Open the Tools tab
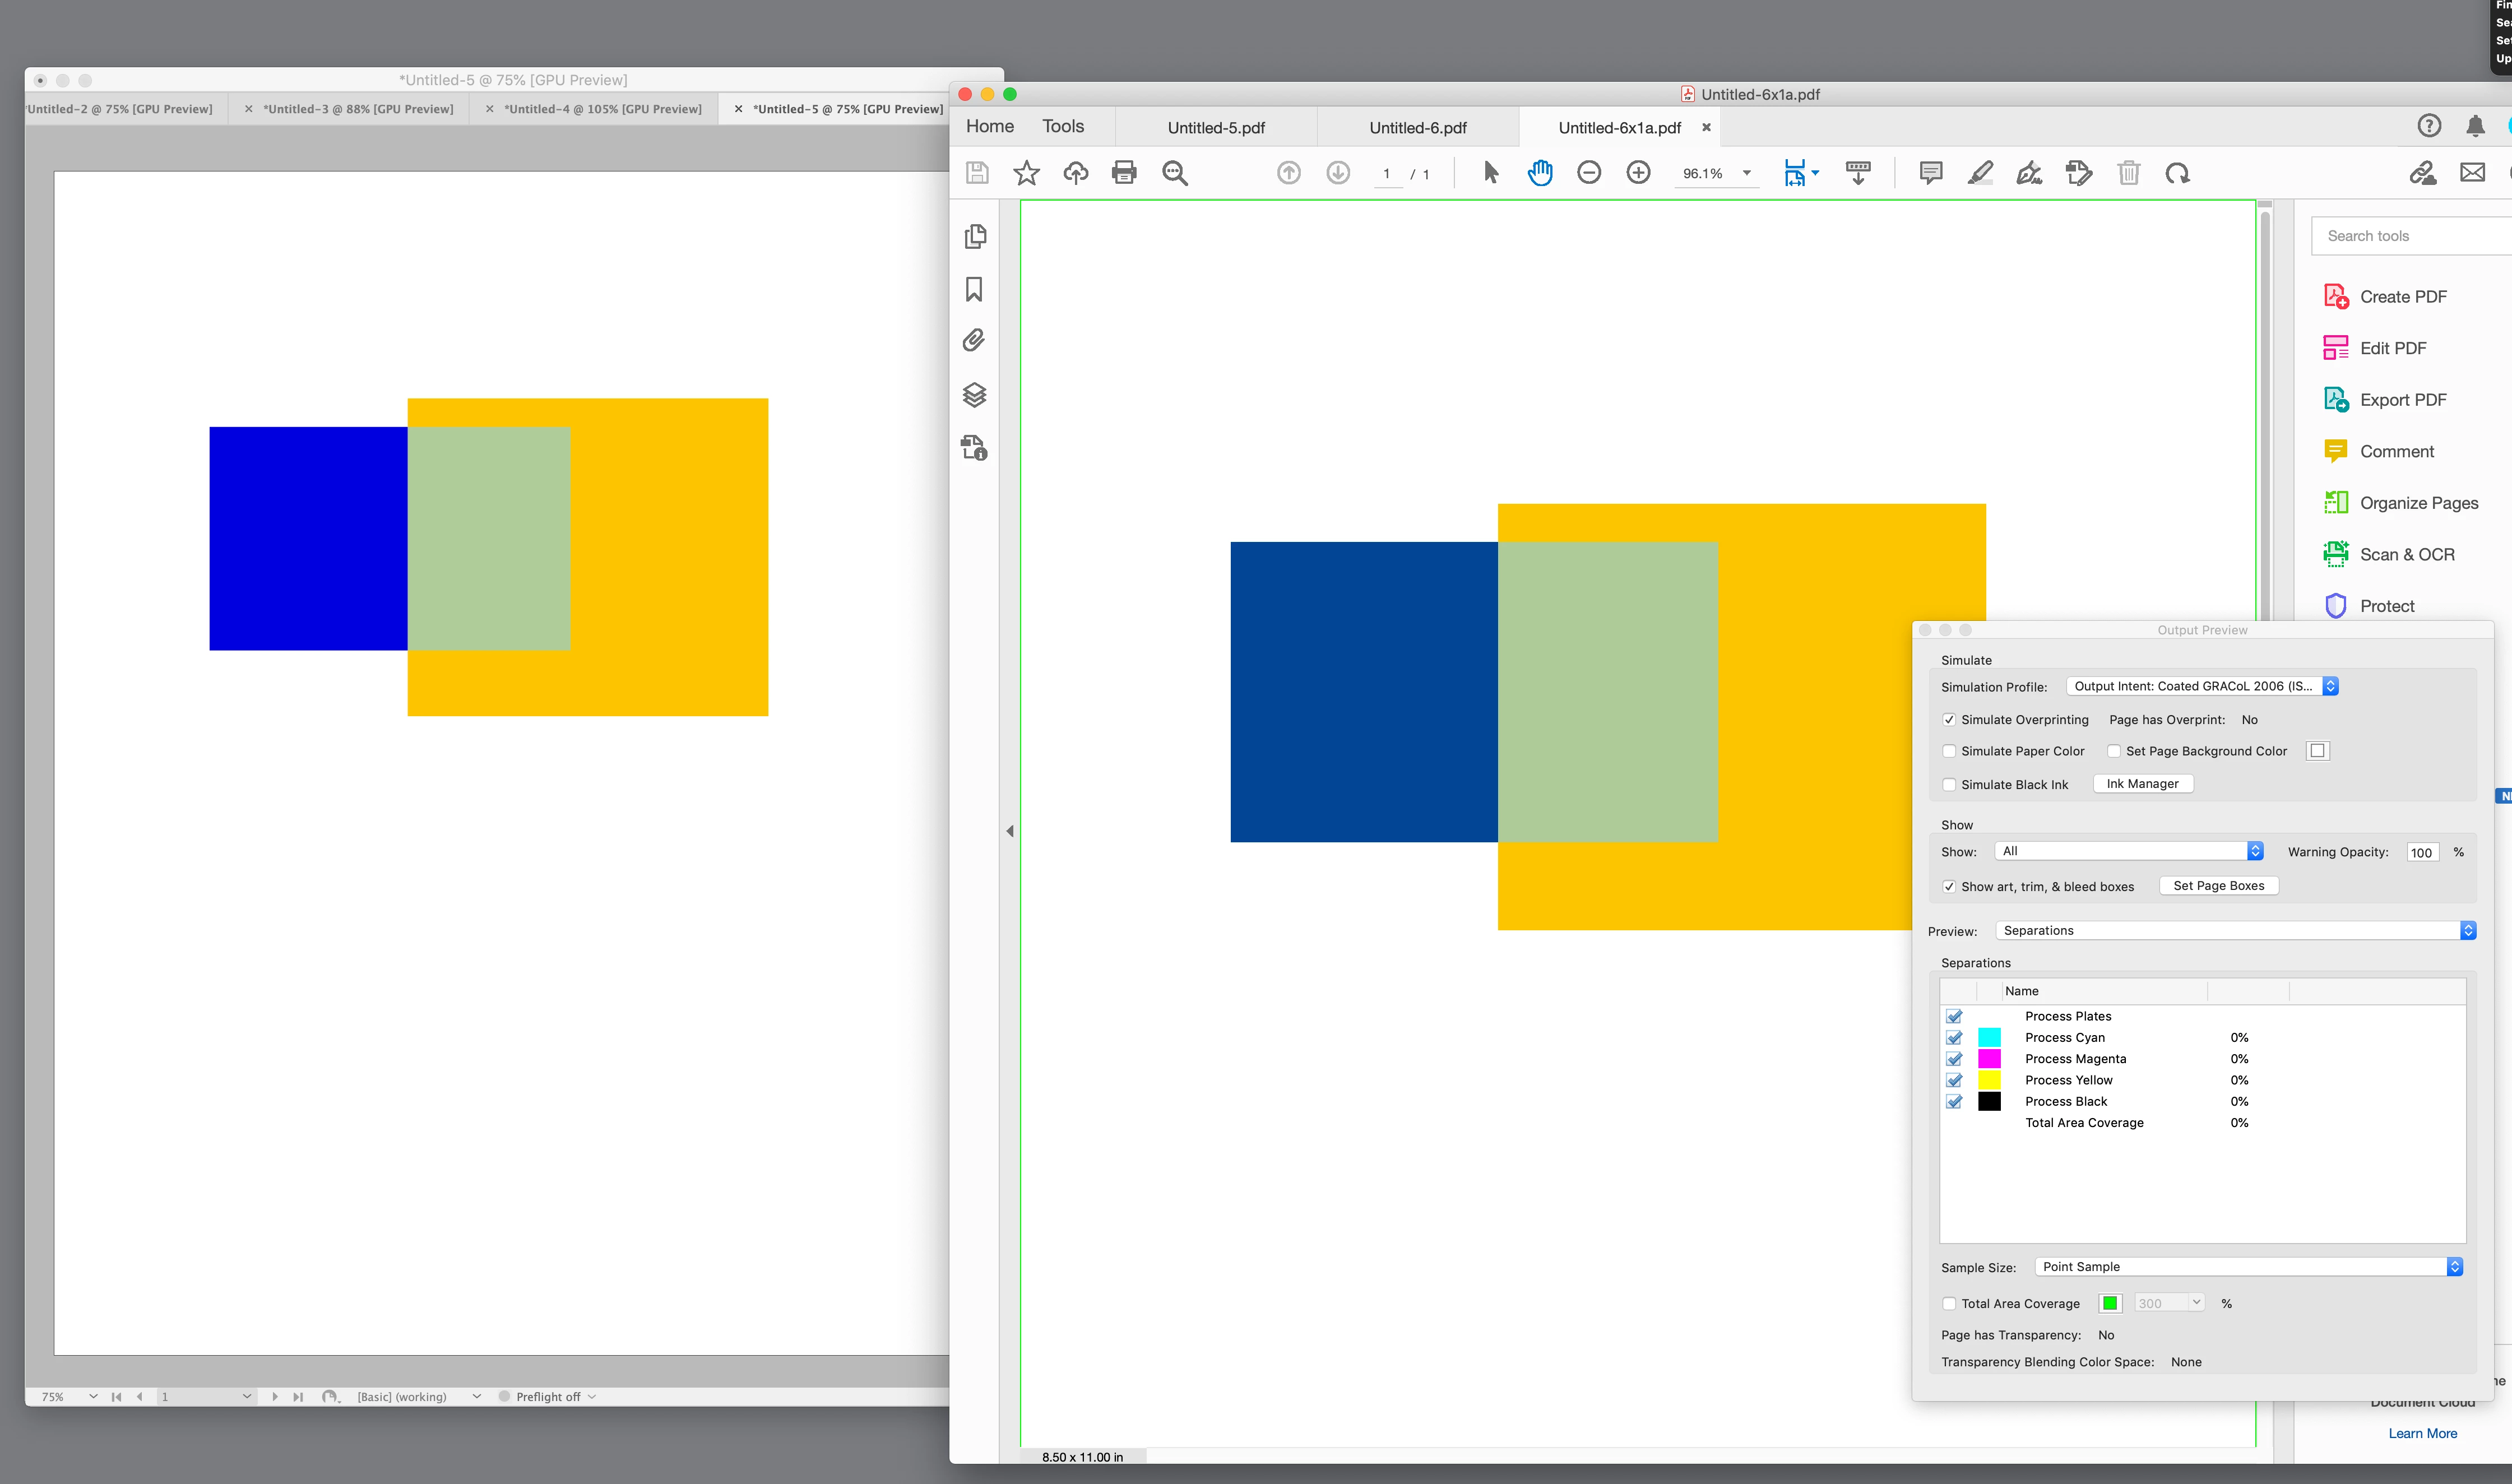The height and width of the screenshot is (1484, 2512). (1063, 126)
